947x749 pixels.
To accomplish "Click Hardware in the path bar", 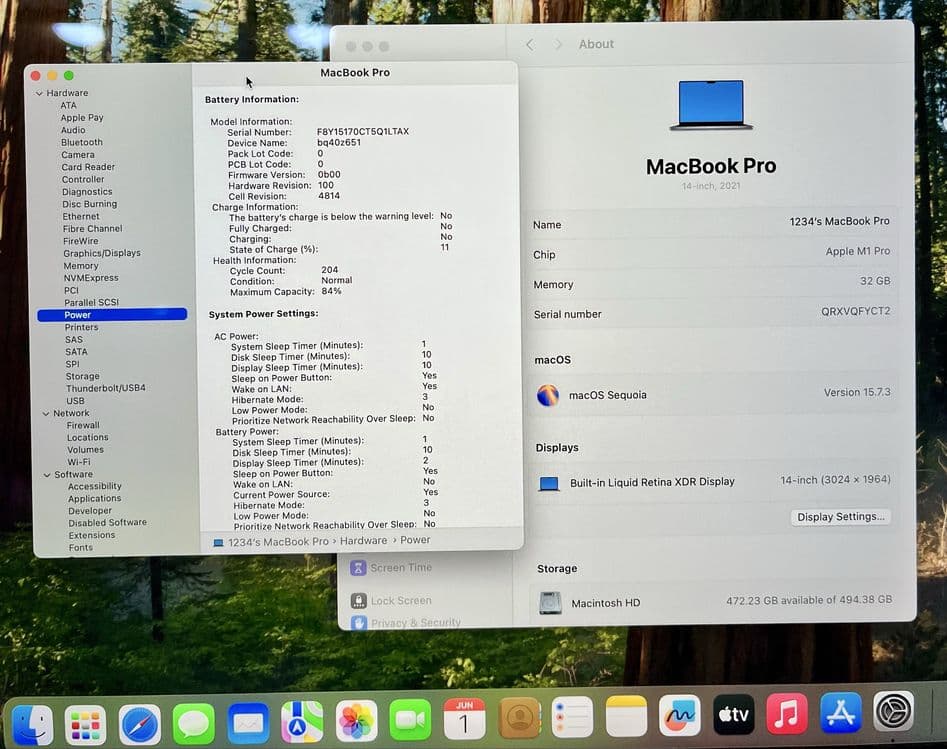I will [364, 541].
